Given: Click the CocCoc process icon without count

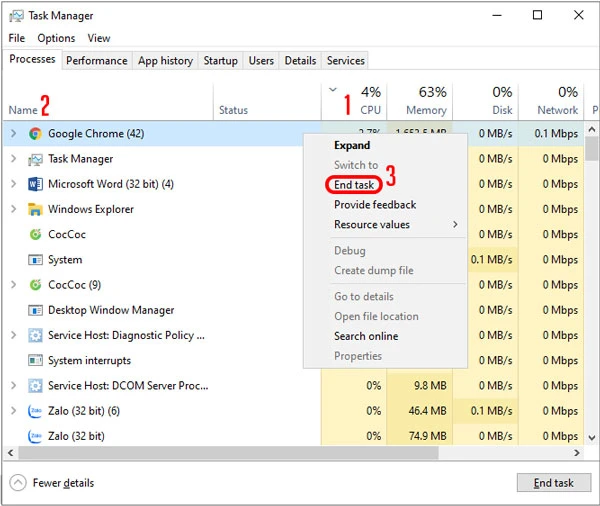Looking at the screenshot, I should (x=35, y=234).
